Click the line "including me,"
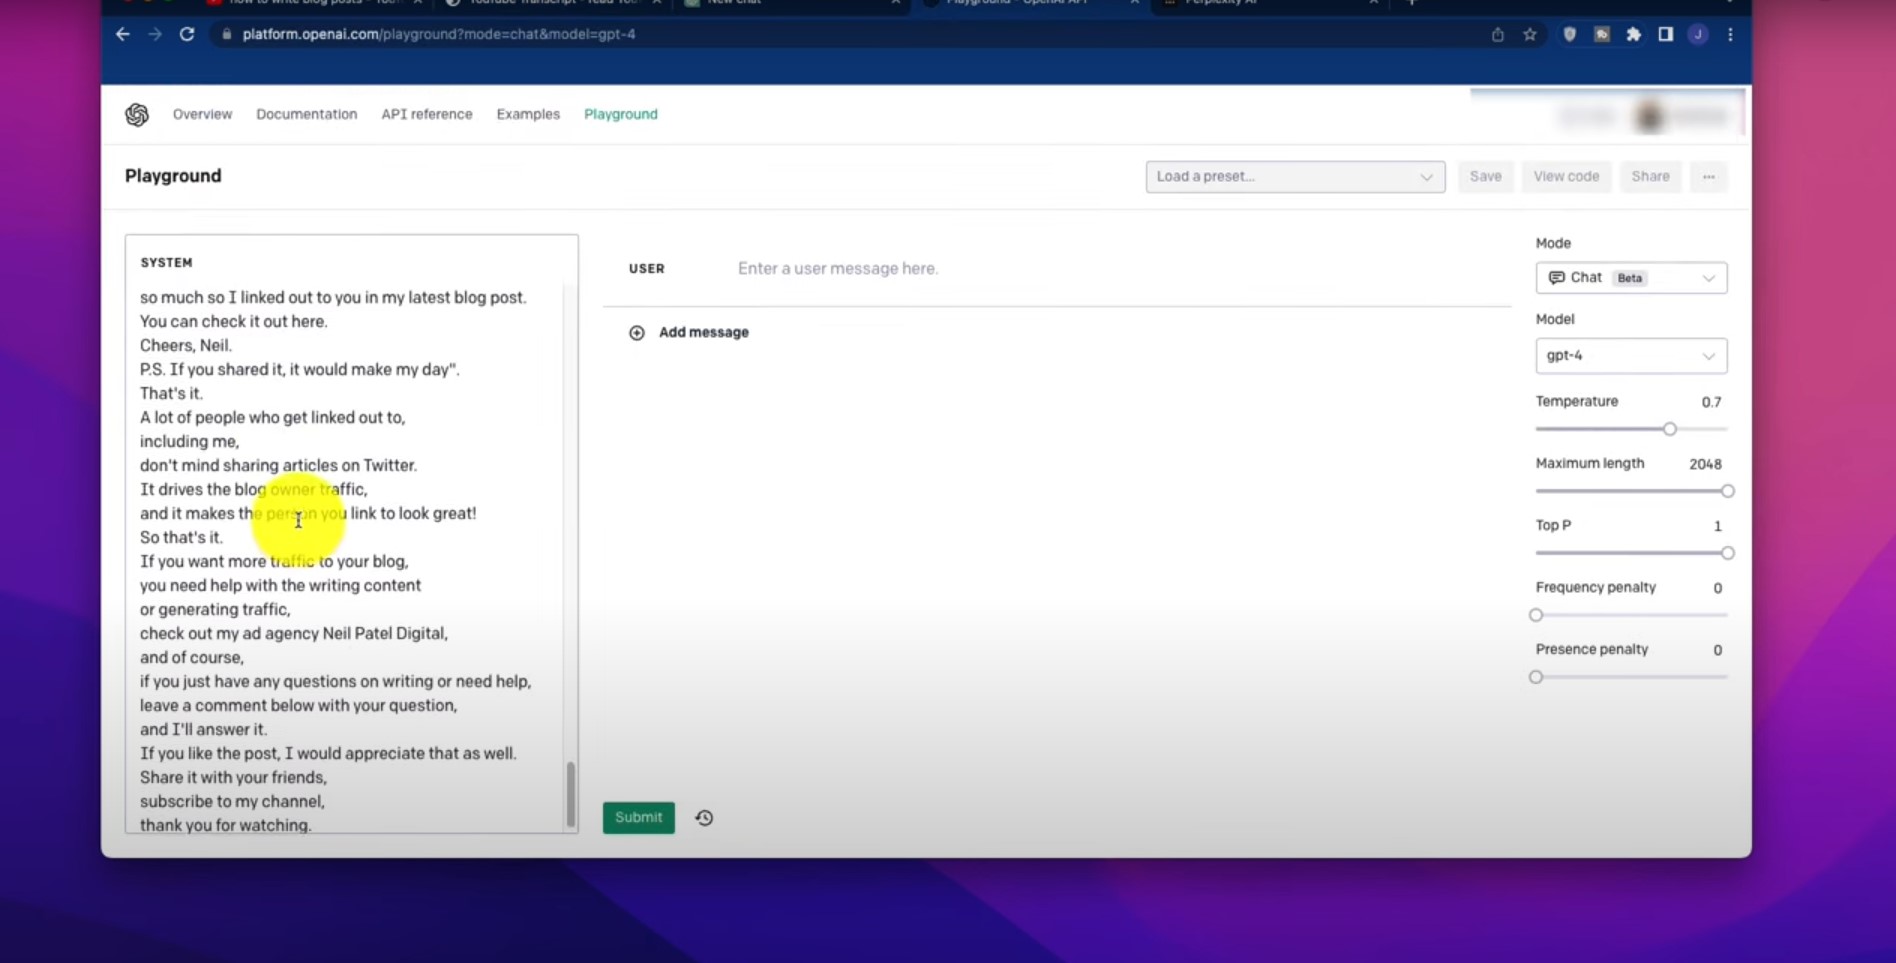1896x963 pixels. [x=190, y=441]
